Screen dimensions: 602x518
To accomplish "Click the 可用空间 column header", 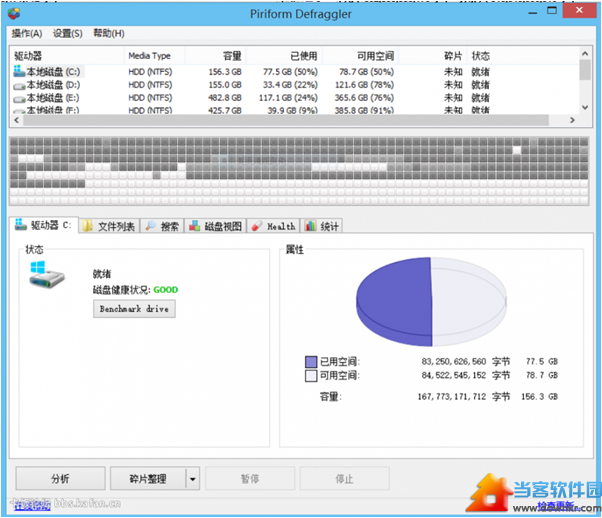I will [360, 56].
